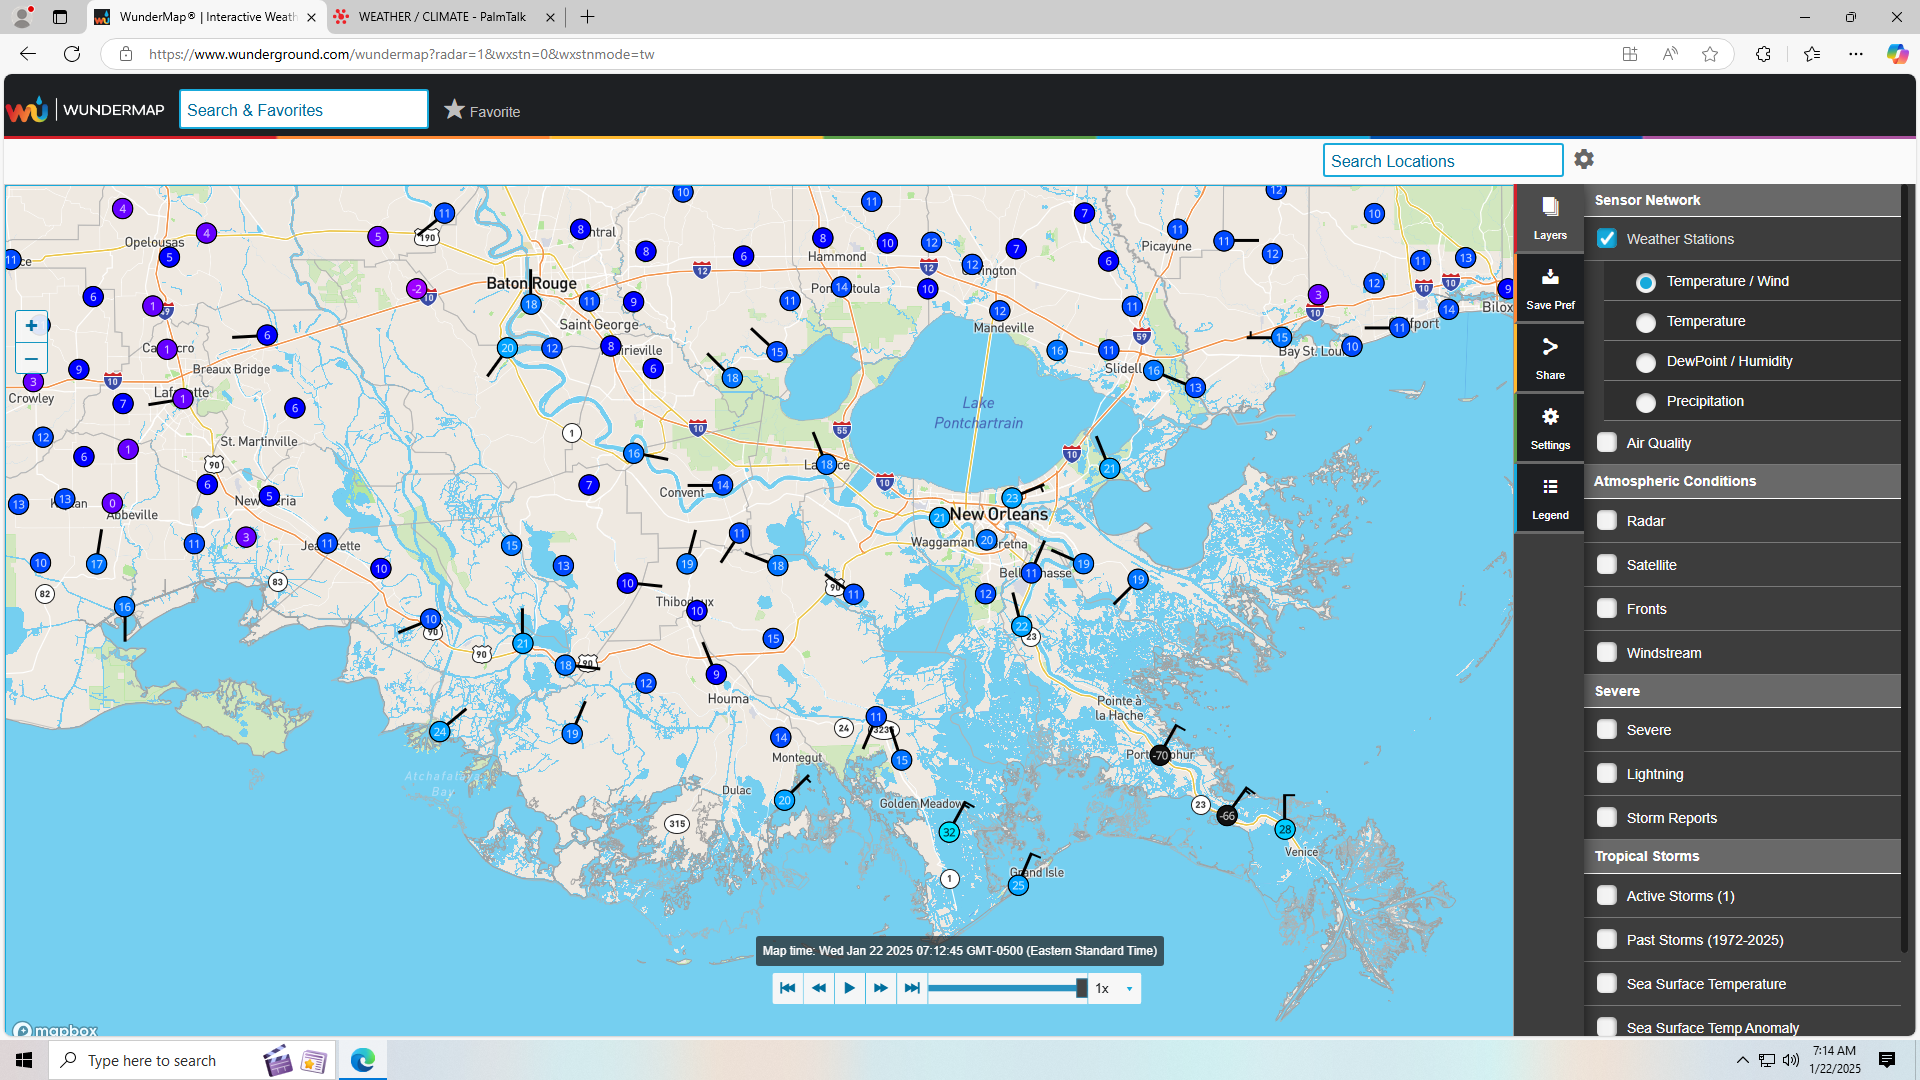
Task: Click the Search Locations field
Action: (x=1442, y=160)
